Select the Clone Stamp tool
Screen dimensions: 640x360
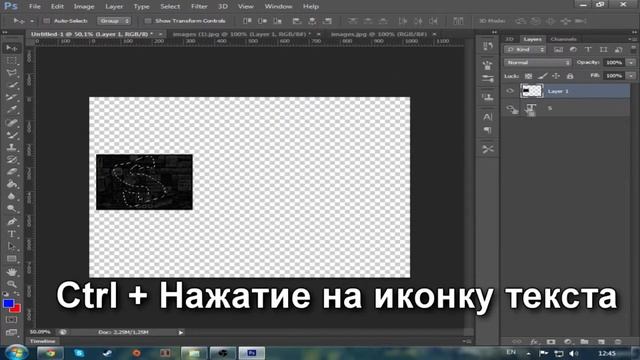(12, 147)
